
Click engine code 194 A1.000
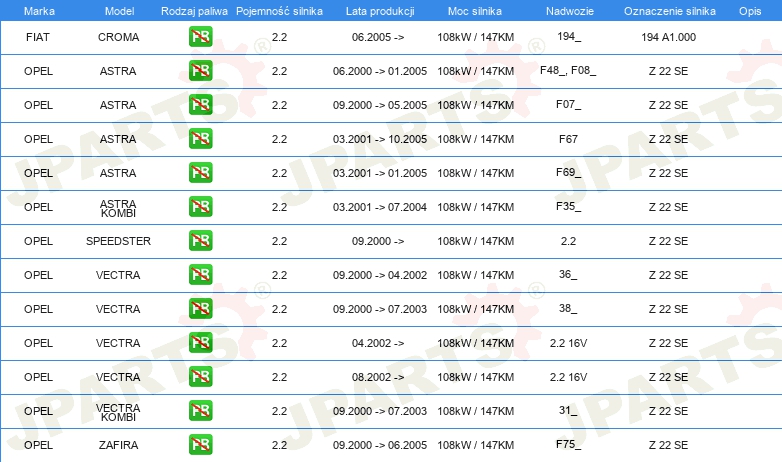pos(668,37)
